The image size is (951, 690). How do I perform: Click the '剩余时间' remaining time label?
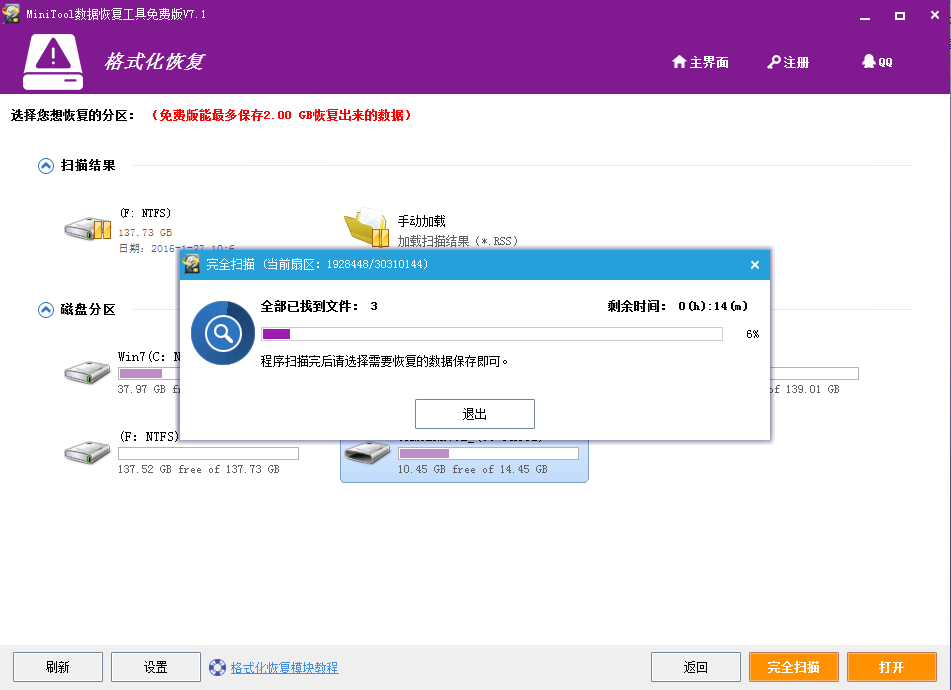click(636, 306)
